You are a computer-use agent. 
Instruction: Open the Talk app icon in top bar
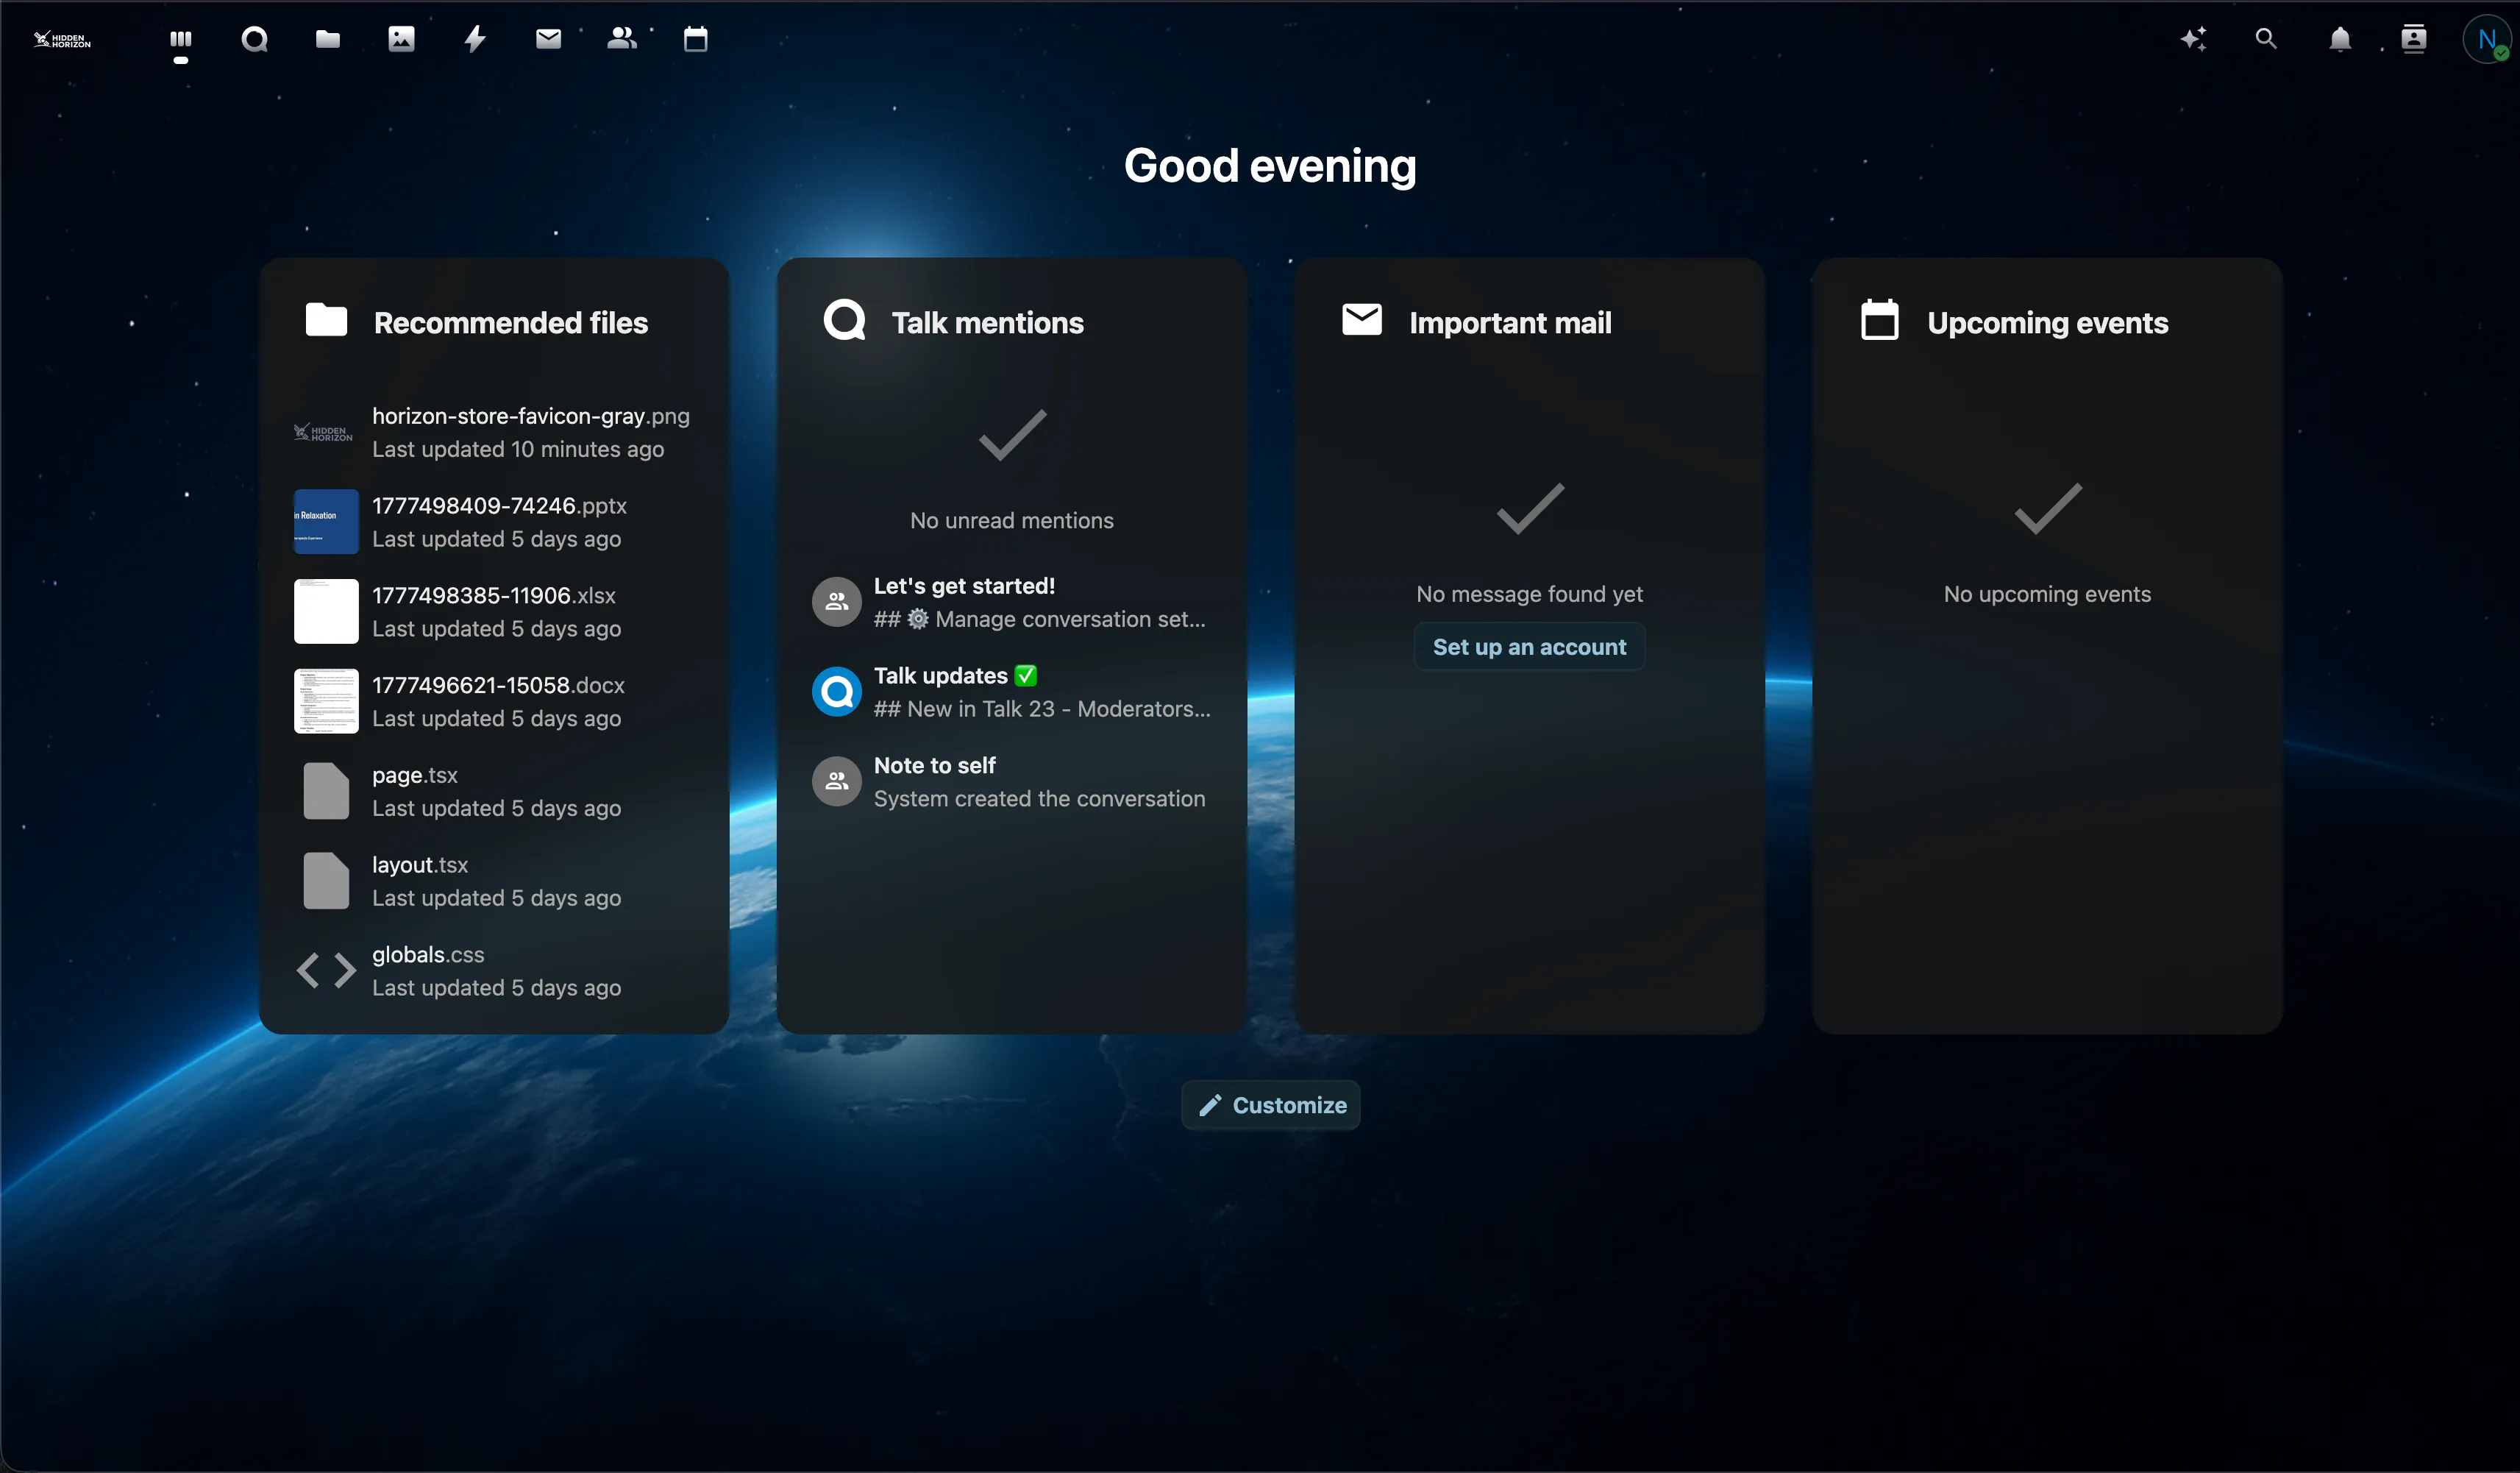tap(255, 39)
